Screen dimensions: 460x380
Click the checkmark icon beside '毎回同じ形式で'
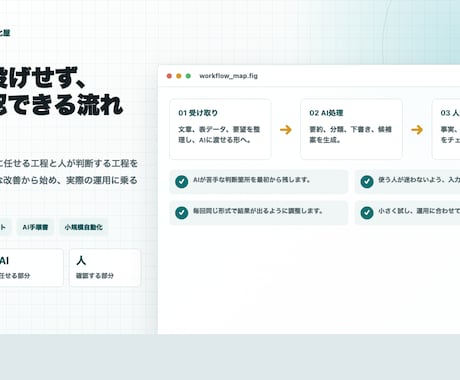[182, 212]
